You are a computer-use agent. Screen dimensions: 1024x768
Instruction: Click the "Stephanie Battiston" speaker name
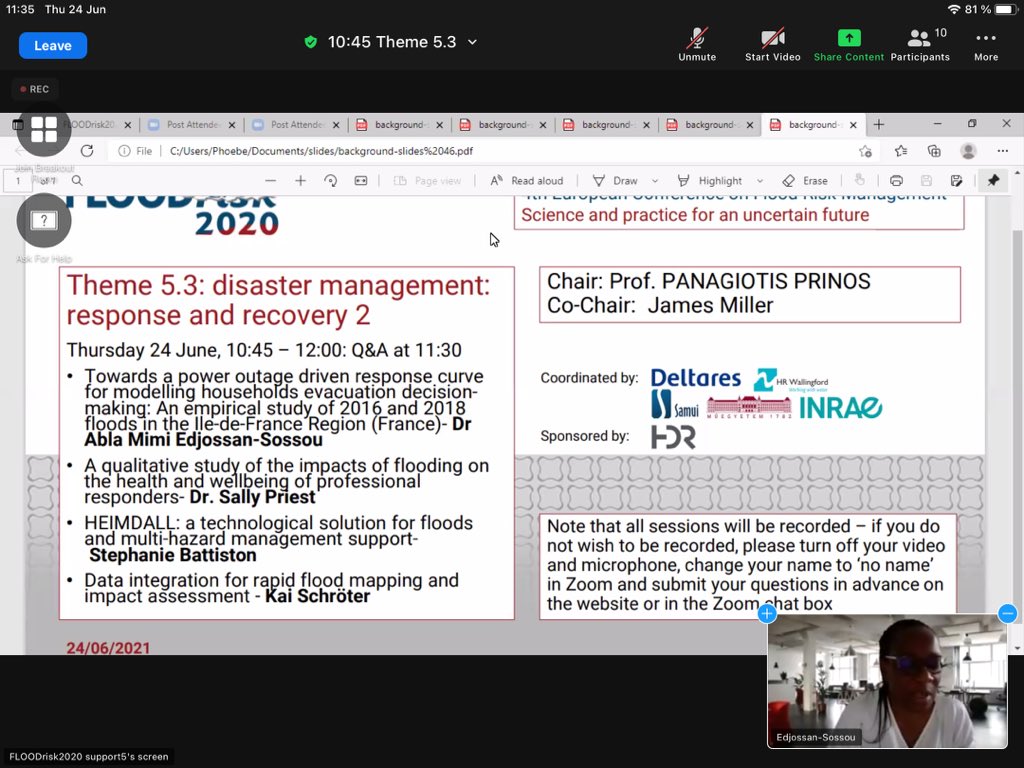coord(172,555)
